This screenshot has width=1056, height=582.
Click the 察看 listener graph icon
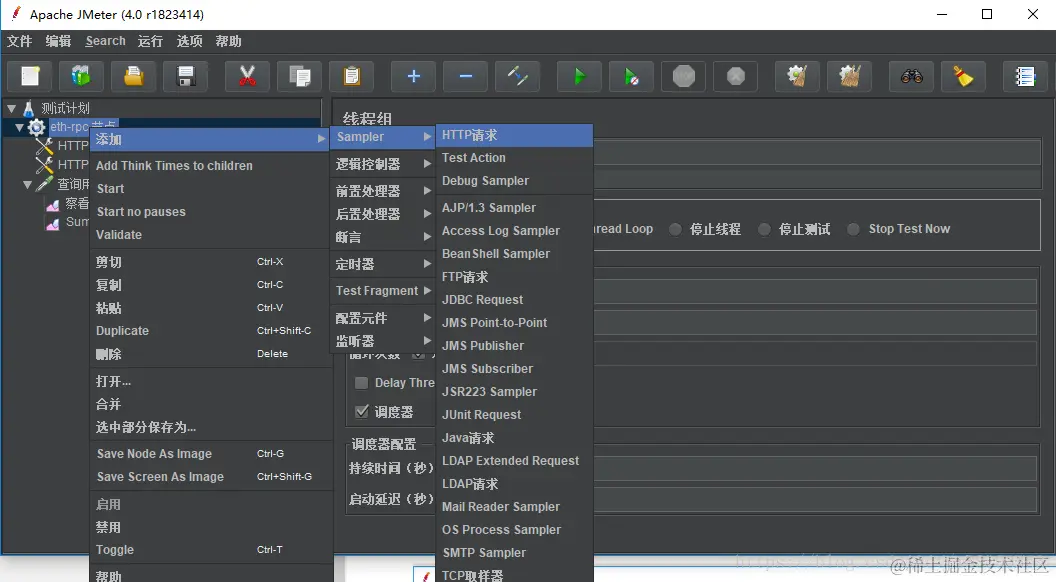(x=53, y=205)
